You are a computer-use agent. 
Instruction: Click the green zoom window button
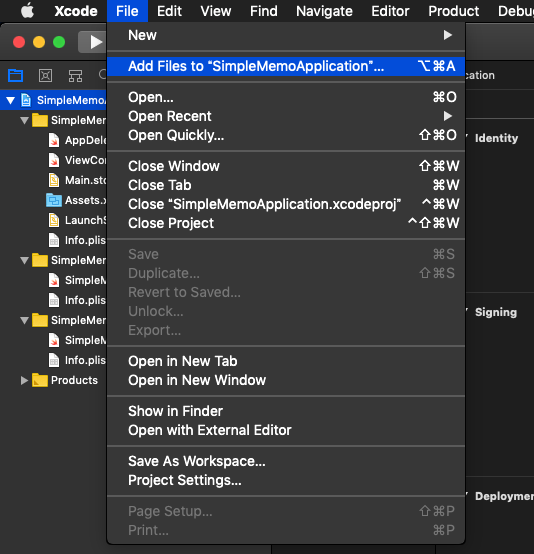click(x=59, y=42)
